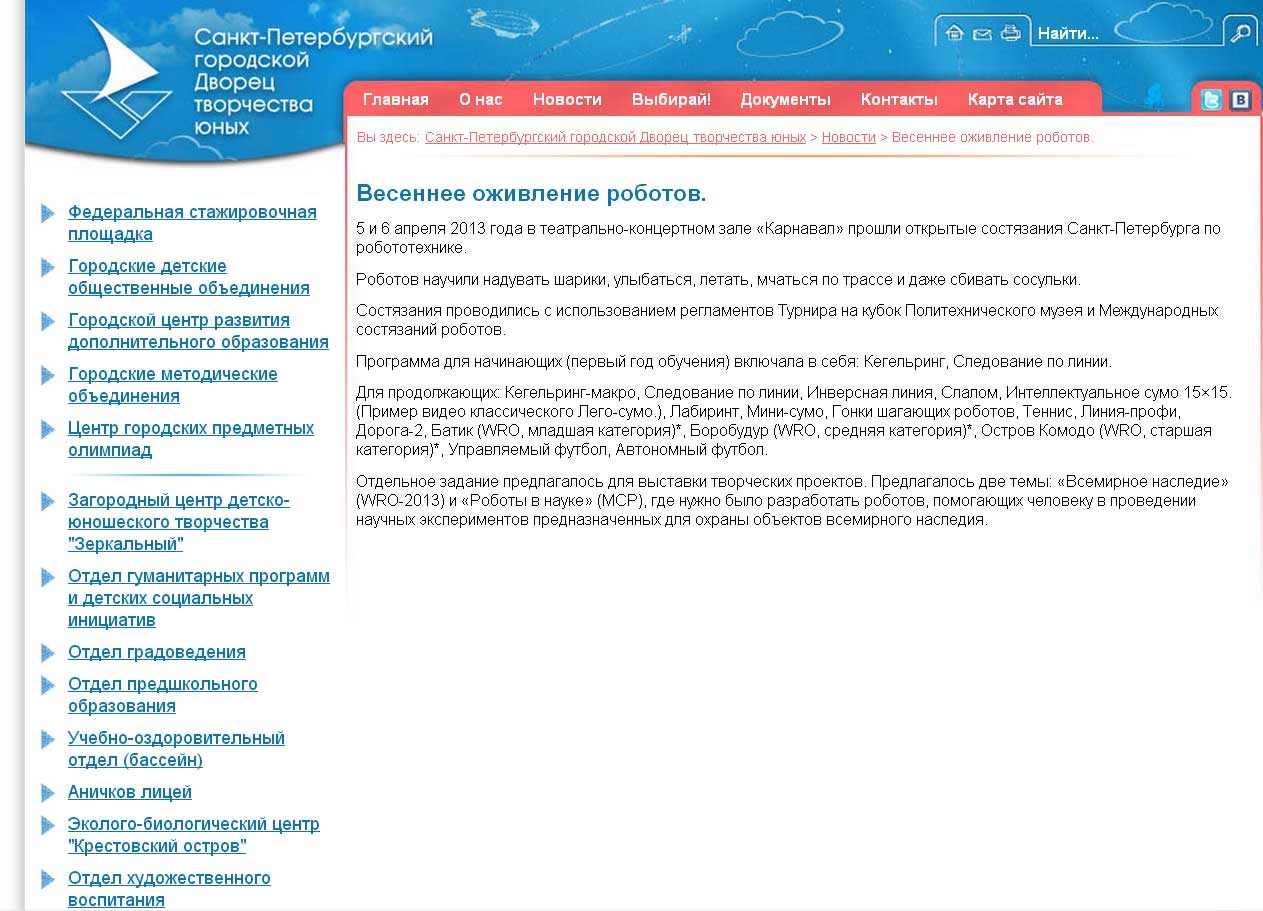Click paragraph starting 5 и 6 апреля 2013
This screenshot has width=1263, height=911.
point(788,238)
